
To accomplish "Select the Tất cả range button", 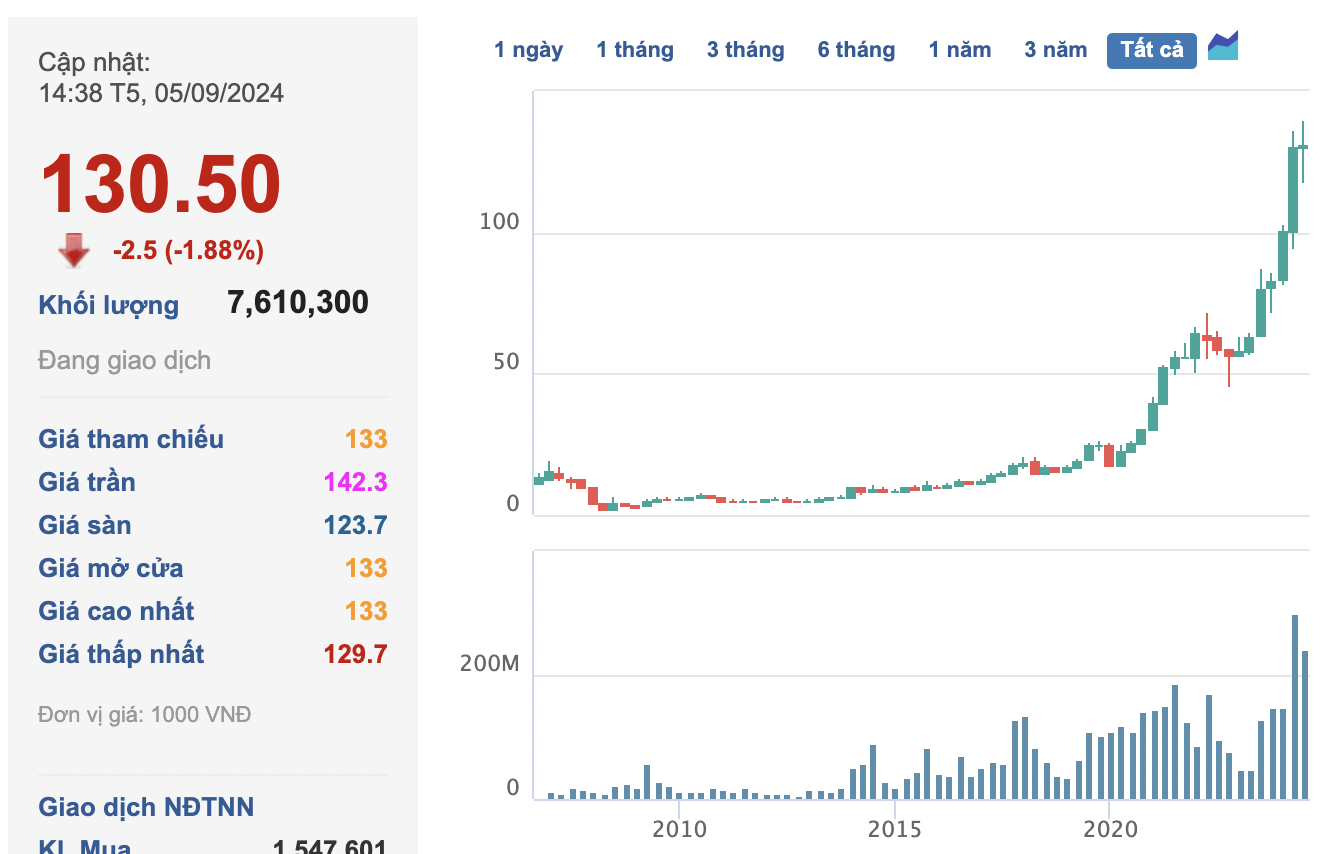I will point(1152,50).
